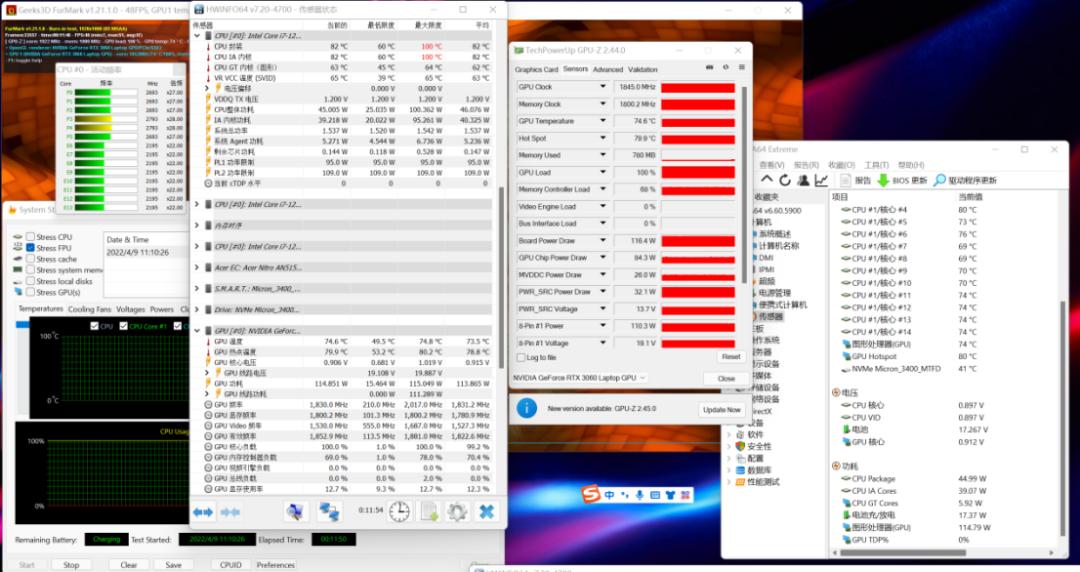Open the Hot Spot sensor dropdown

pyautogui.click(x=603, y=138)
